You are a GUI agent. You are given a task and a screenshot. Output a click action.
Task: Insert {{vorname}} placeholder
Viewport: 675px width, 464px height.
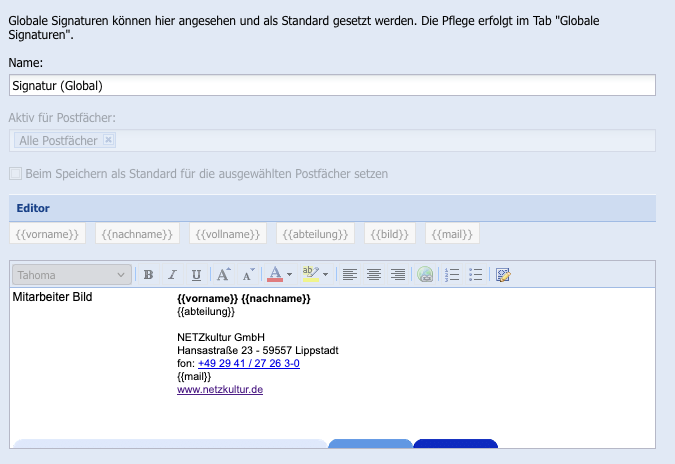pos(47,234)
